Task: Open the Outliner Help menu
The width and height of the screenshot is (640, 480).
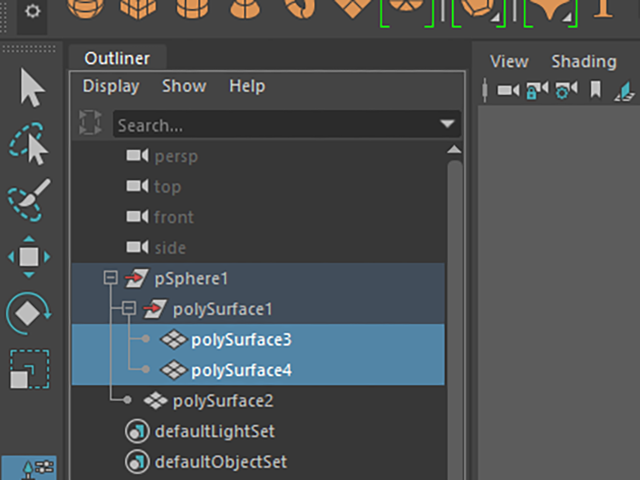Action: click(247, 86)
